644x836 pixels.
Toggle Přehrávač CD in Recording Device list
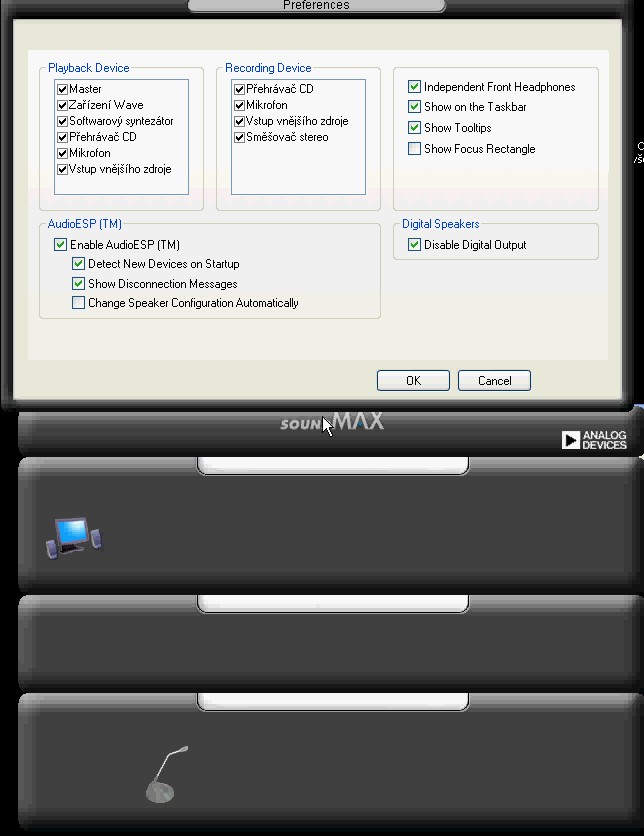point(239,89)
